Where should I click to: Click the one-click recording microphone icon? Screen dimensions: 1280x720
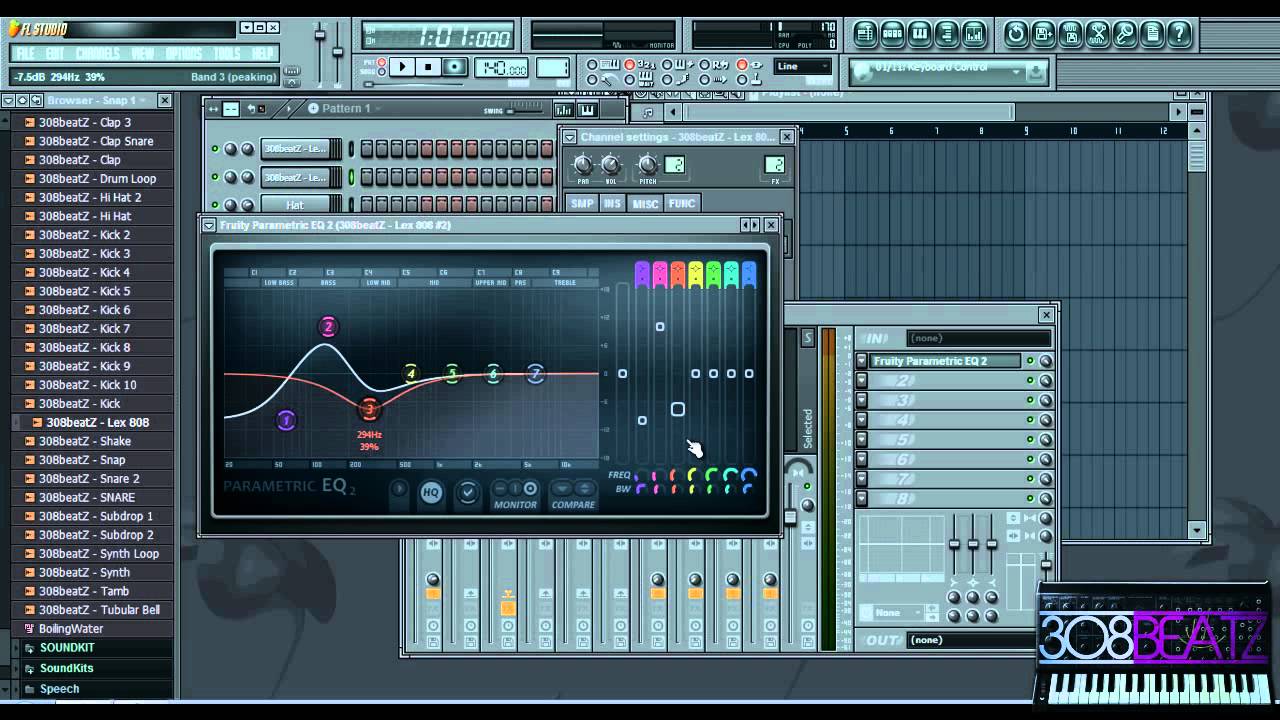tap(1125, 33)
